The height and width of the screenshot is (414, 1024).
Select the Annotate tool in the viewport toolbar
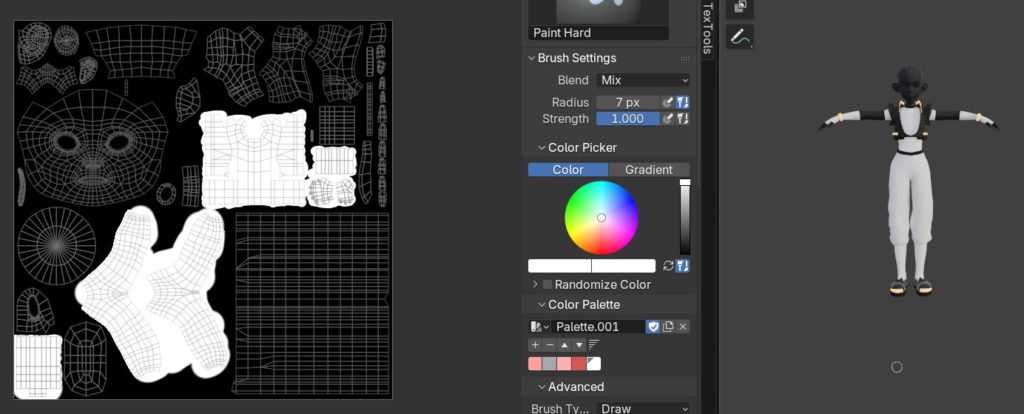pyautogui.click(x=740, y=37)
